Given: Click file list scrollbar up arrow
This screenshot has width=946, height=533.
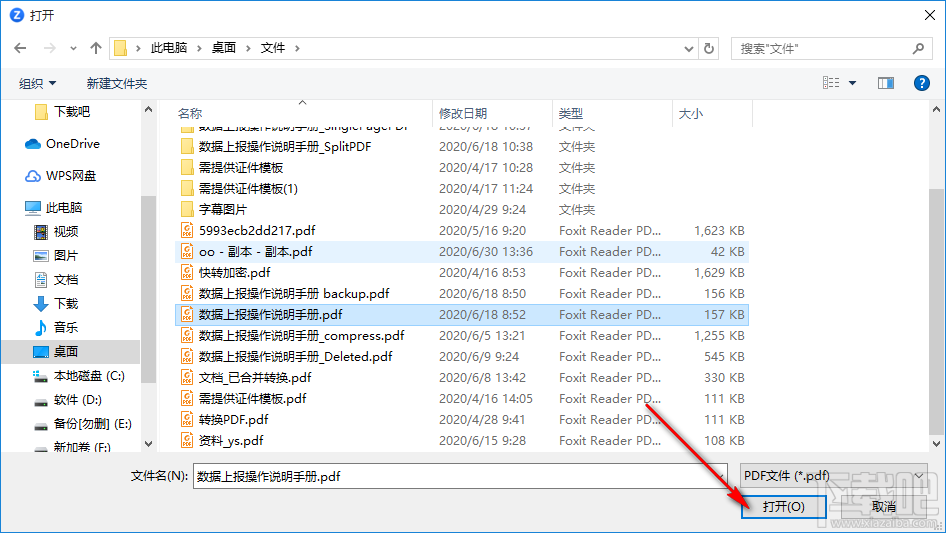Looking at the screenshot, I should (936, 110).
